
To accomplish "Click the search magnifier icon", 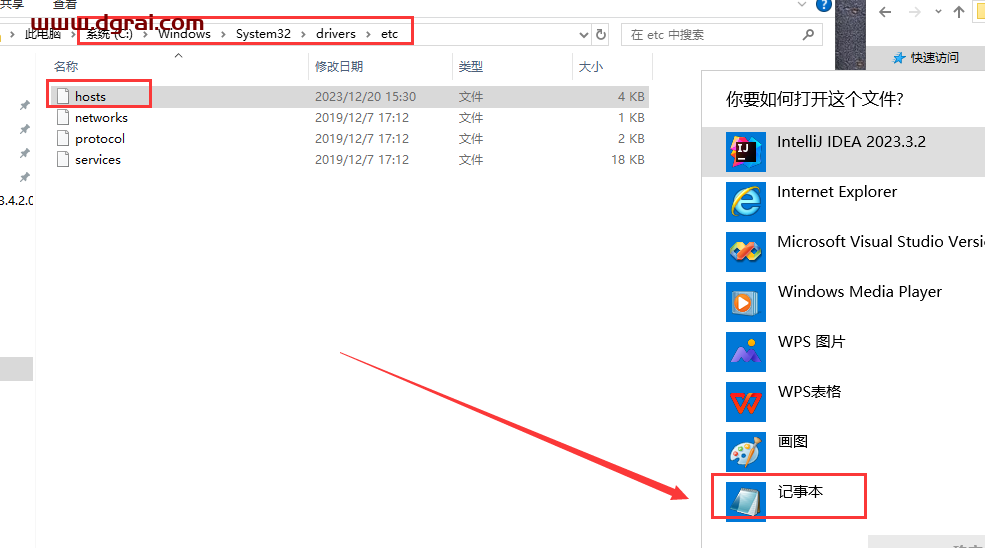I will (x=808, y=34).
